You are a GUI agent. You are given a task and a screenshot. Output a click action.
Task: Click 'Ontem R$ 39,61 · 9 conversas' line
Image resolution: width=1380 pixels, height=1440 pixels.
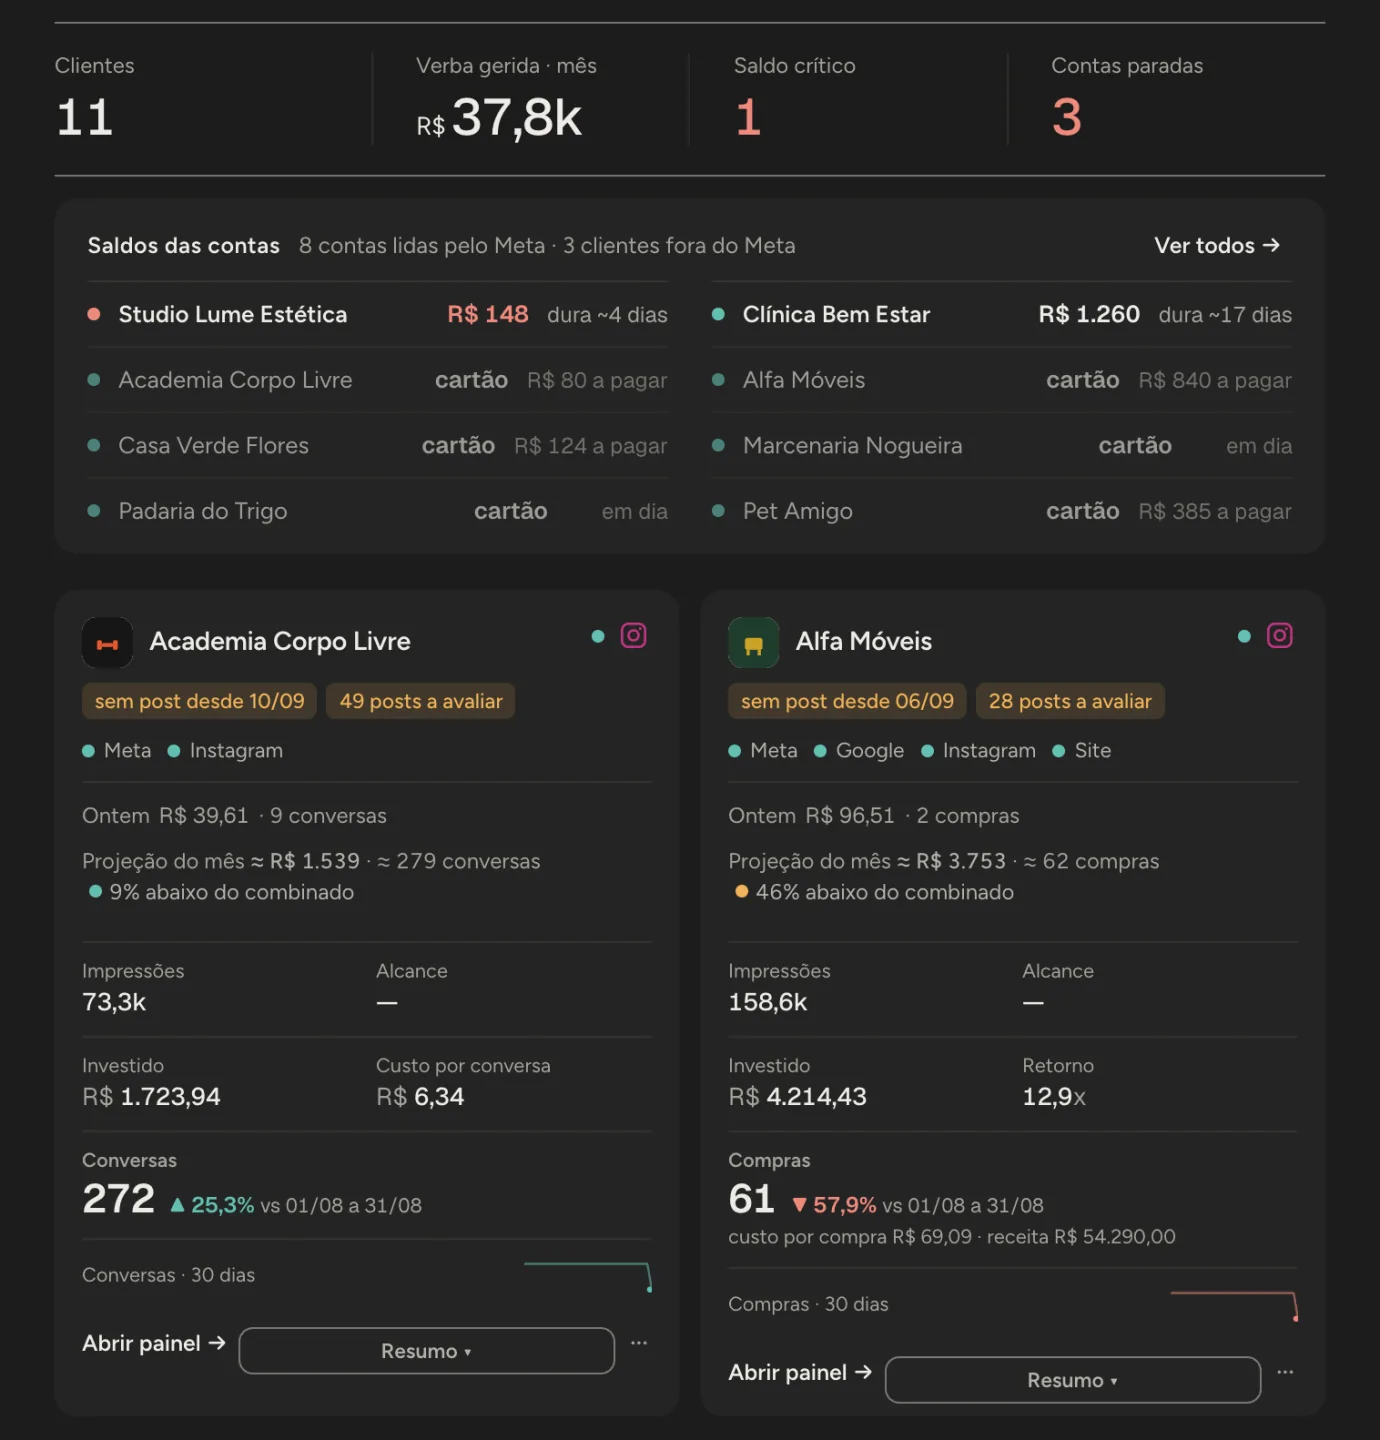pyautogui.click(x=234, y=816)
